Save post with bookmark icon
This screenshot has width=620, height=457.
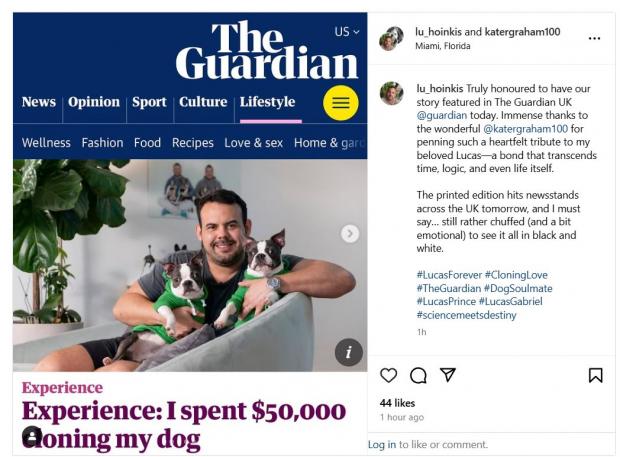[x=595, y=375]
